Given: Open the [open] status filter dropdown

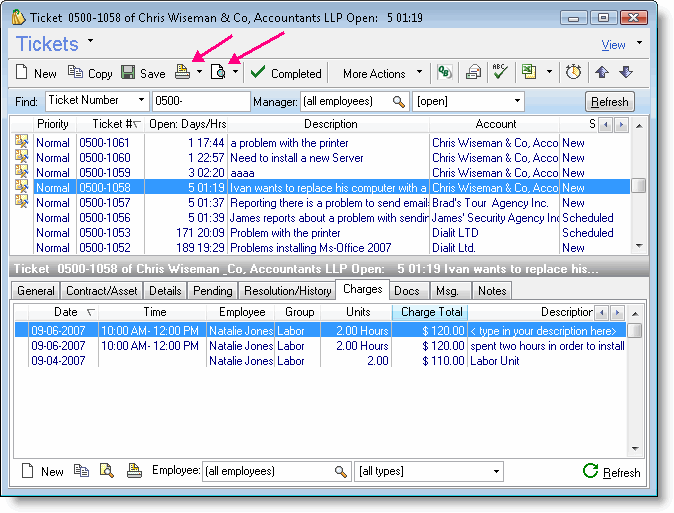Looking at the screenshot, I should (x=517, y=102).
